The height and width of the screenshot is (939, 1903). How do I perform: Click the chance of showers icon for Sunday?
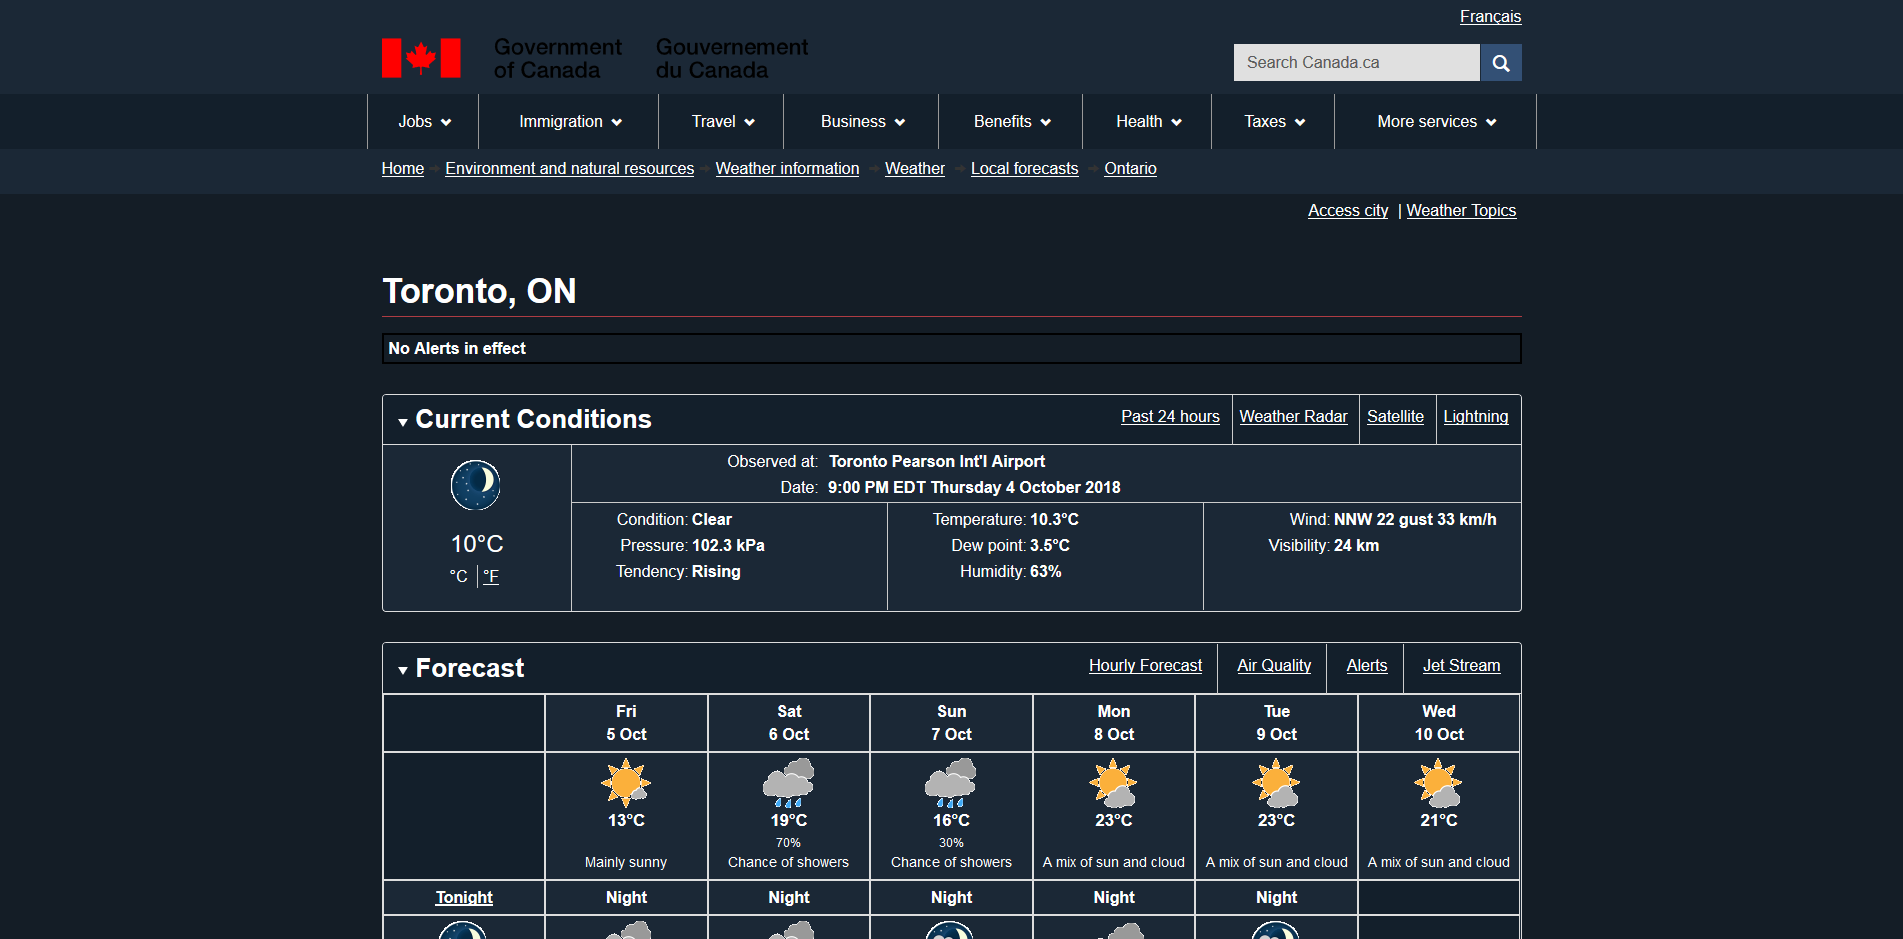(x=950, y=785)
